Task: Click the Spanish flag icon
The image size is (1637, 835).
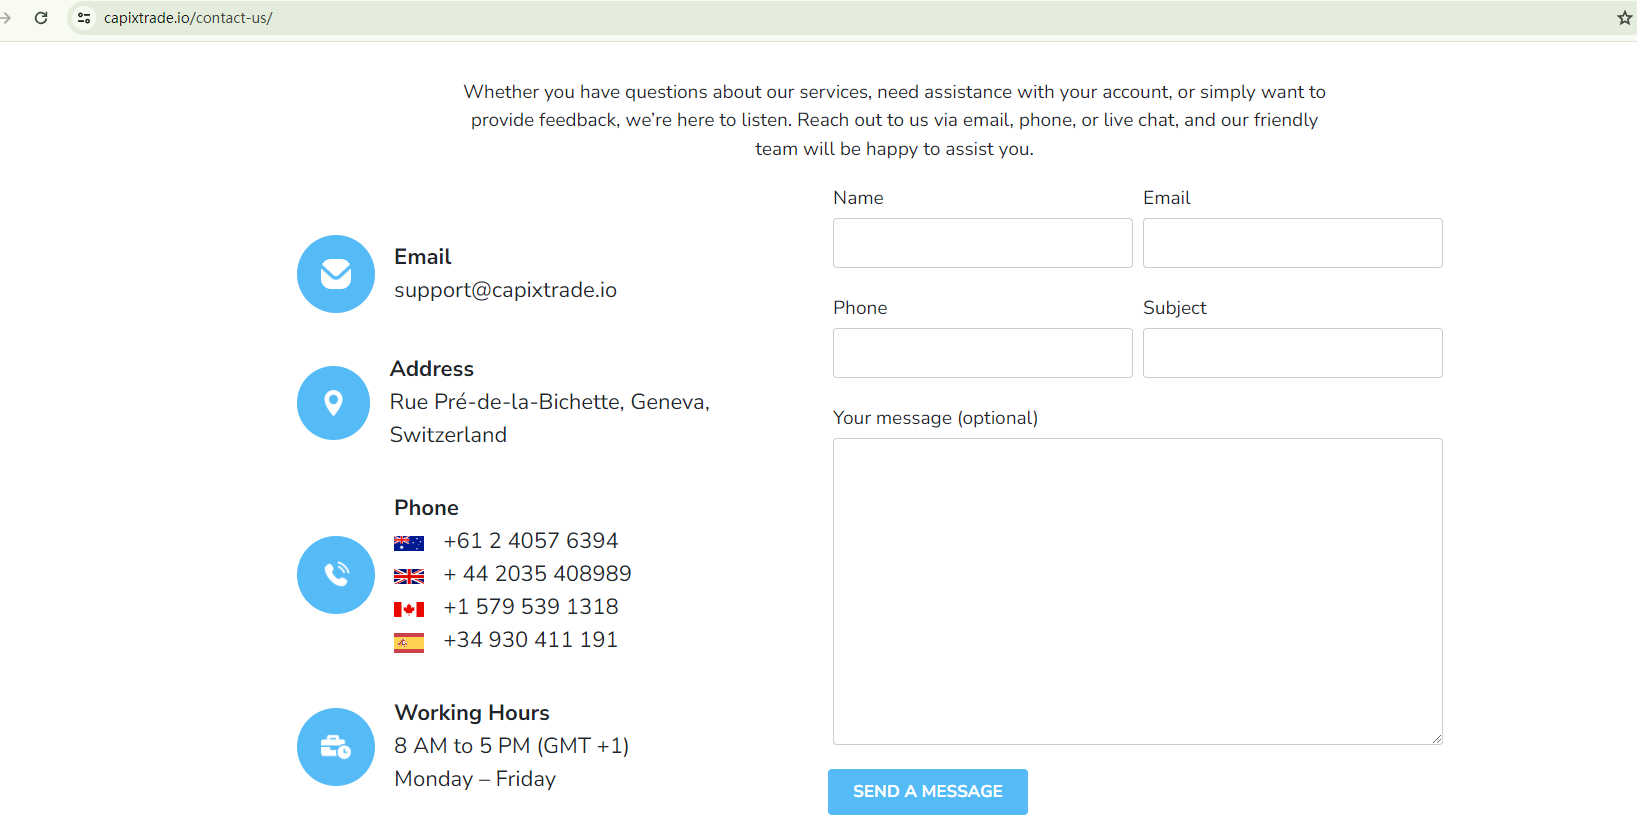Action: tap(409, 642)
